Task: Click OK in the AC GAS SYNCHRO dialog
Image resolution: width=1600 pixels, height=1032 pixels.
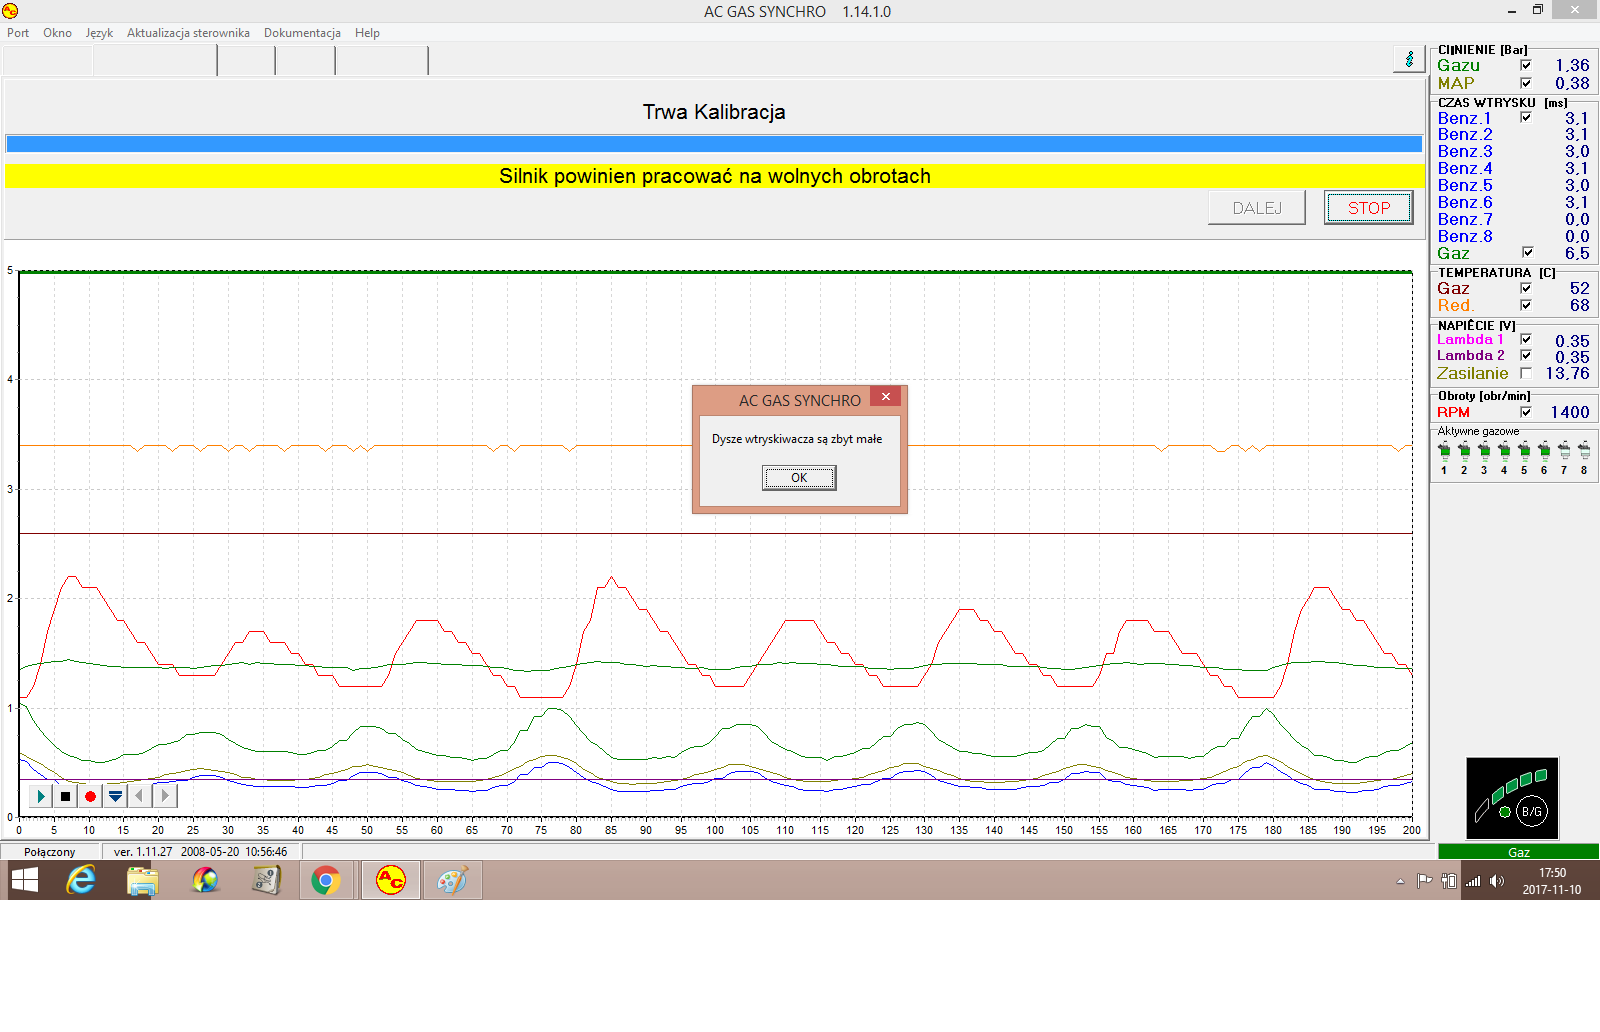Action: pyautogui.click(x=799, y=478)
